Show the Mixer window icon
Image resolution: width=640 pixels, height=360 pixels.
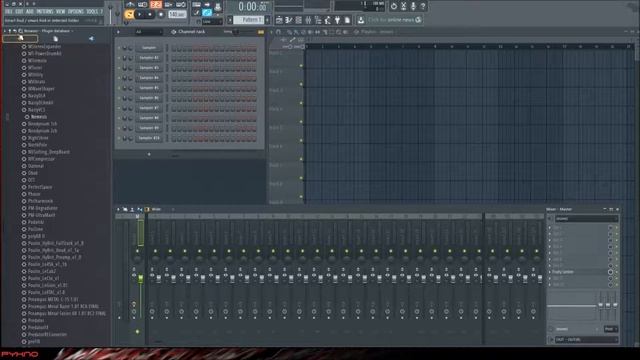pos(308,20)
